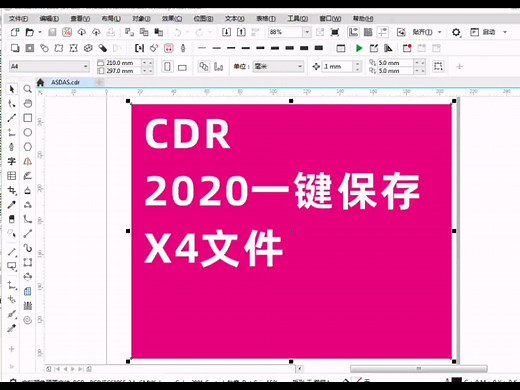Open the 文件 menu
Screen dimensions: 520x390
(18, 18)
